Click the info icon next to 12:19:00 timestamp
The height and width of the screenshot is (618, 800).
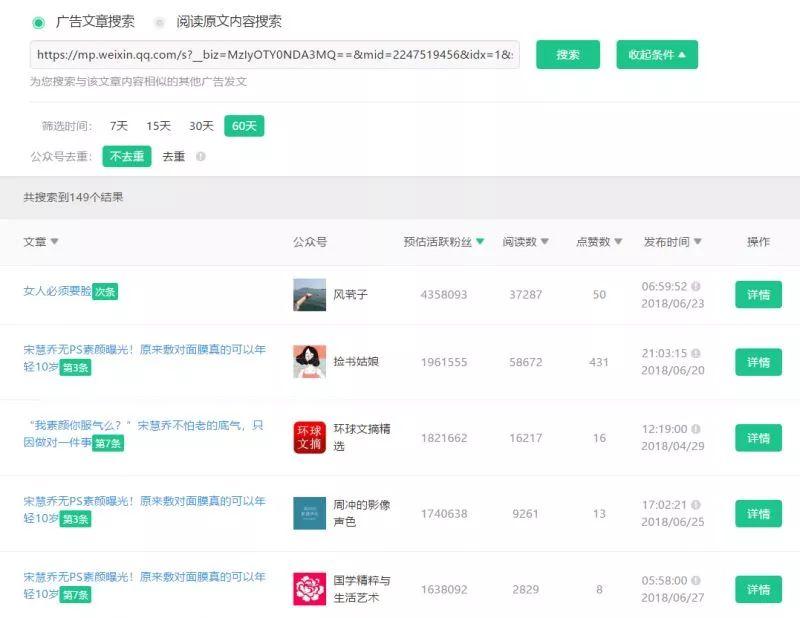click(695, 429)
